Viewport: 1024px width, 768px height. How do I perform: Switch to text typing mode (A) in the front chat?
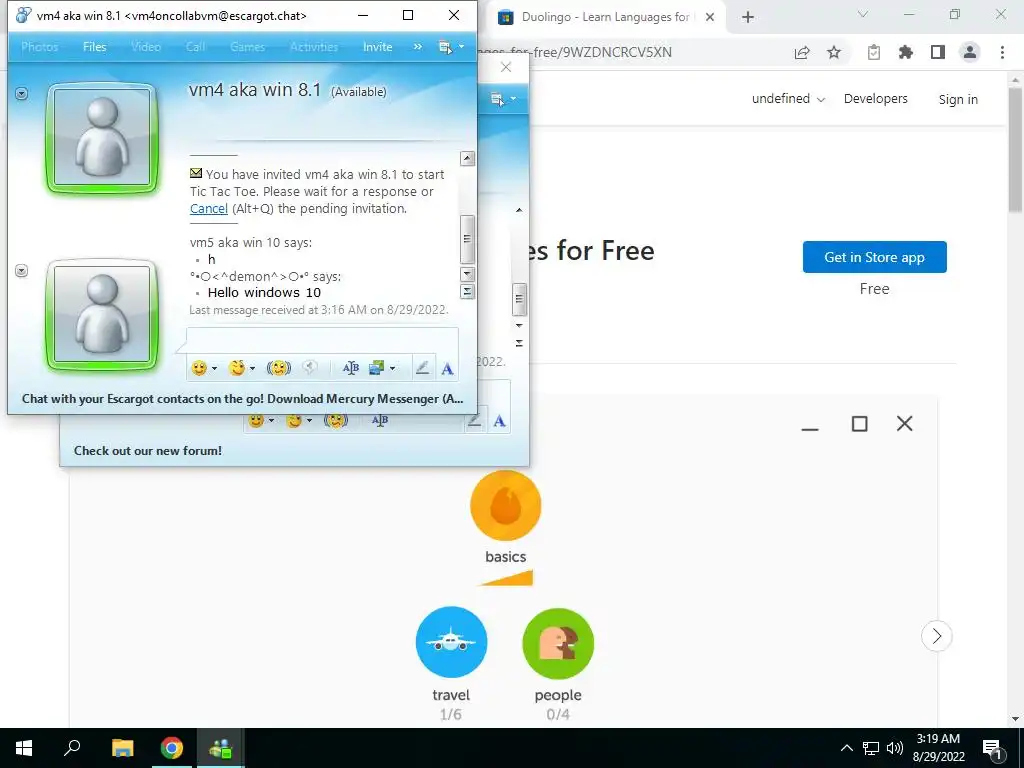[x=447, y=369]
